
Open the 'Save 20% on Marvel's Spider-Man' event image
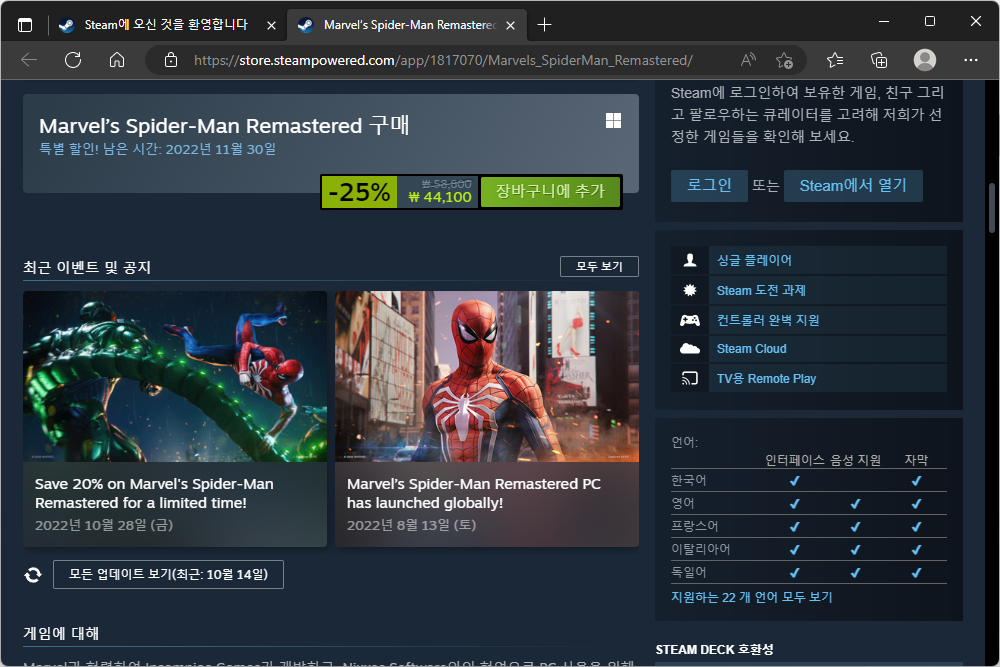(x=175, y=376)
